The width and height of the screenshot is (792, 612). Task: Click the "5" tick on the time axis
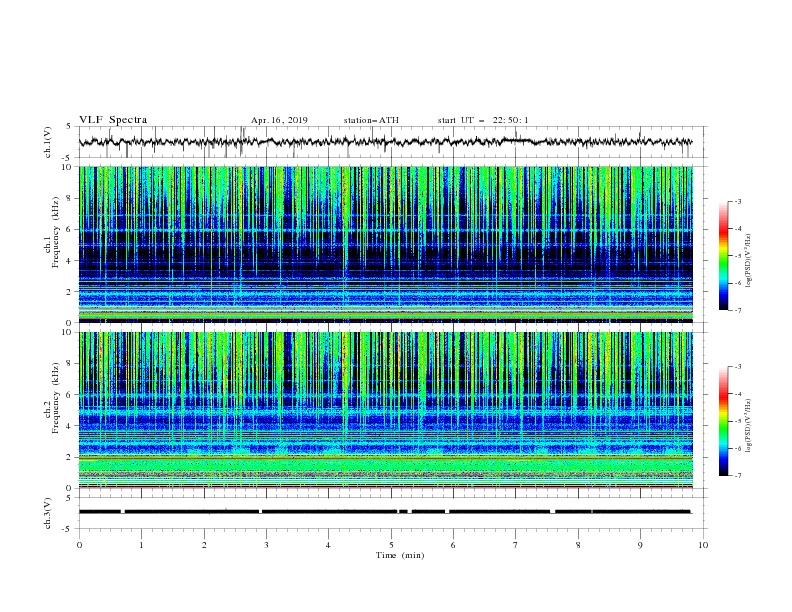pyautogui.click(x=391, y=545)
